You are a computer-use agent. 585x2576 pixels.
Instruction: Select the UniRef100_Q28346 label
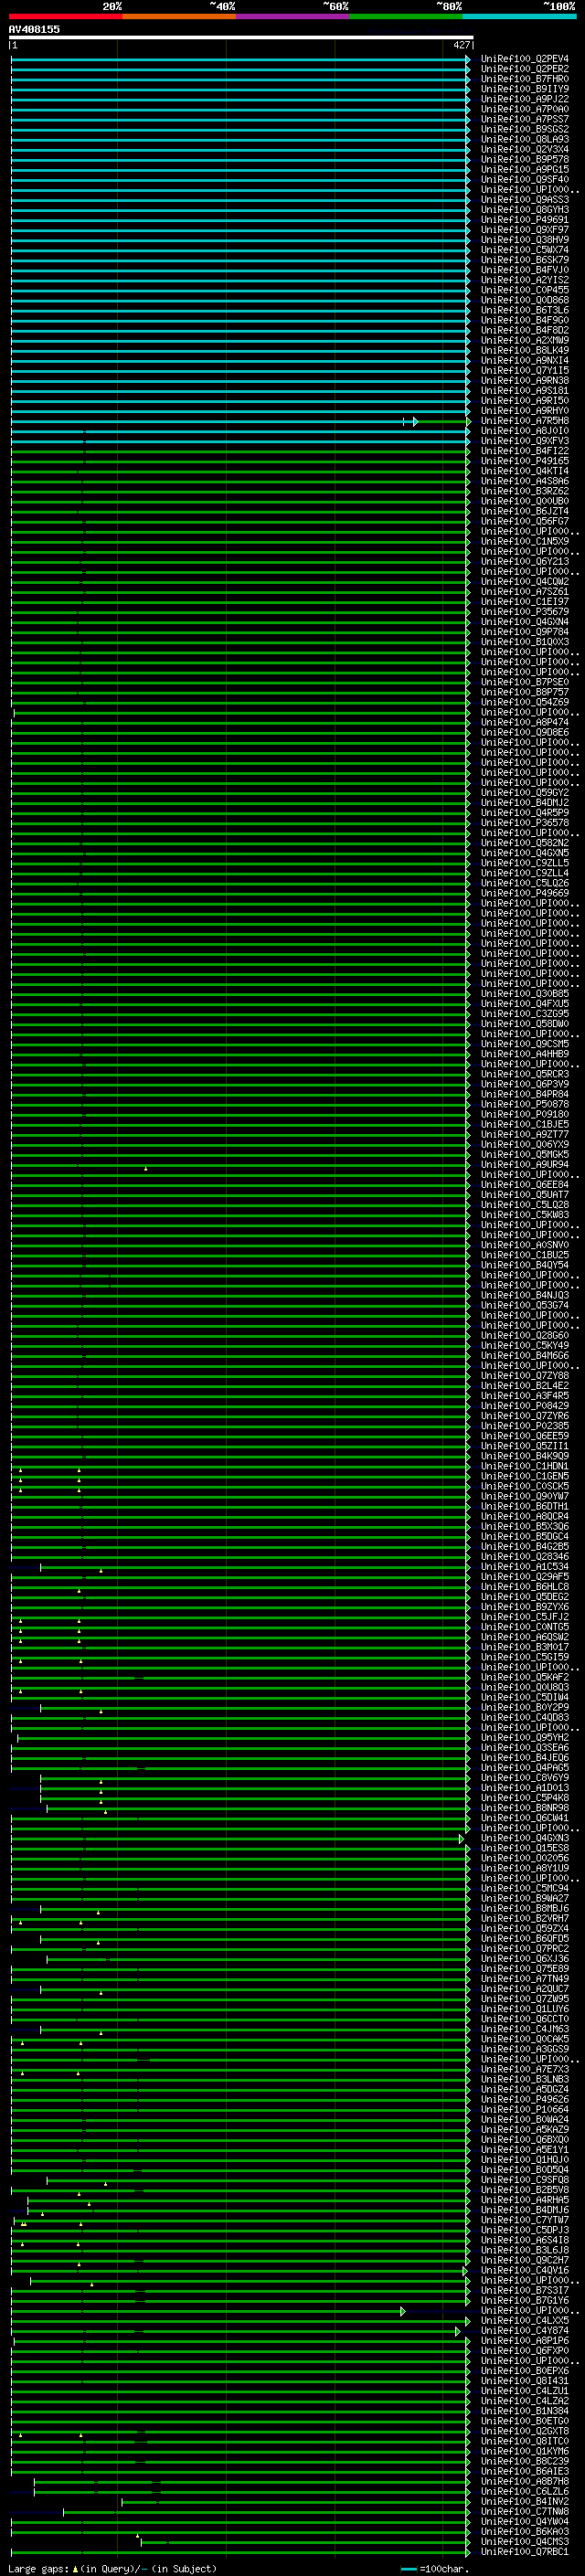point(524,1557)
